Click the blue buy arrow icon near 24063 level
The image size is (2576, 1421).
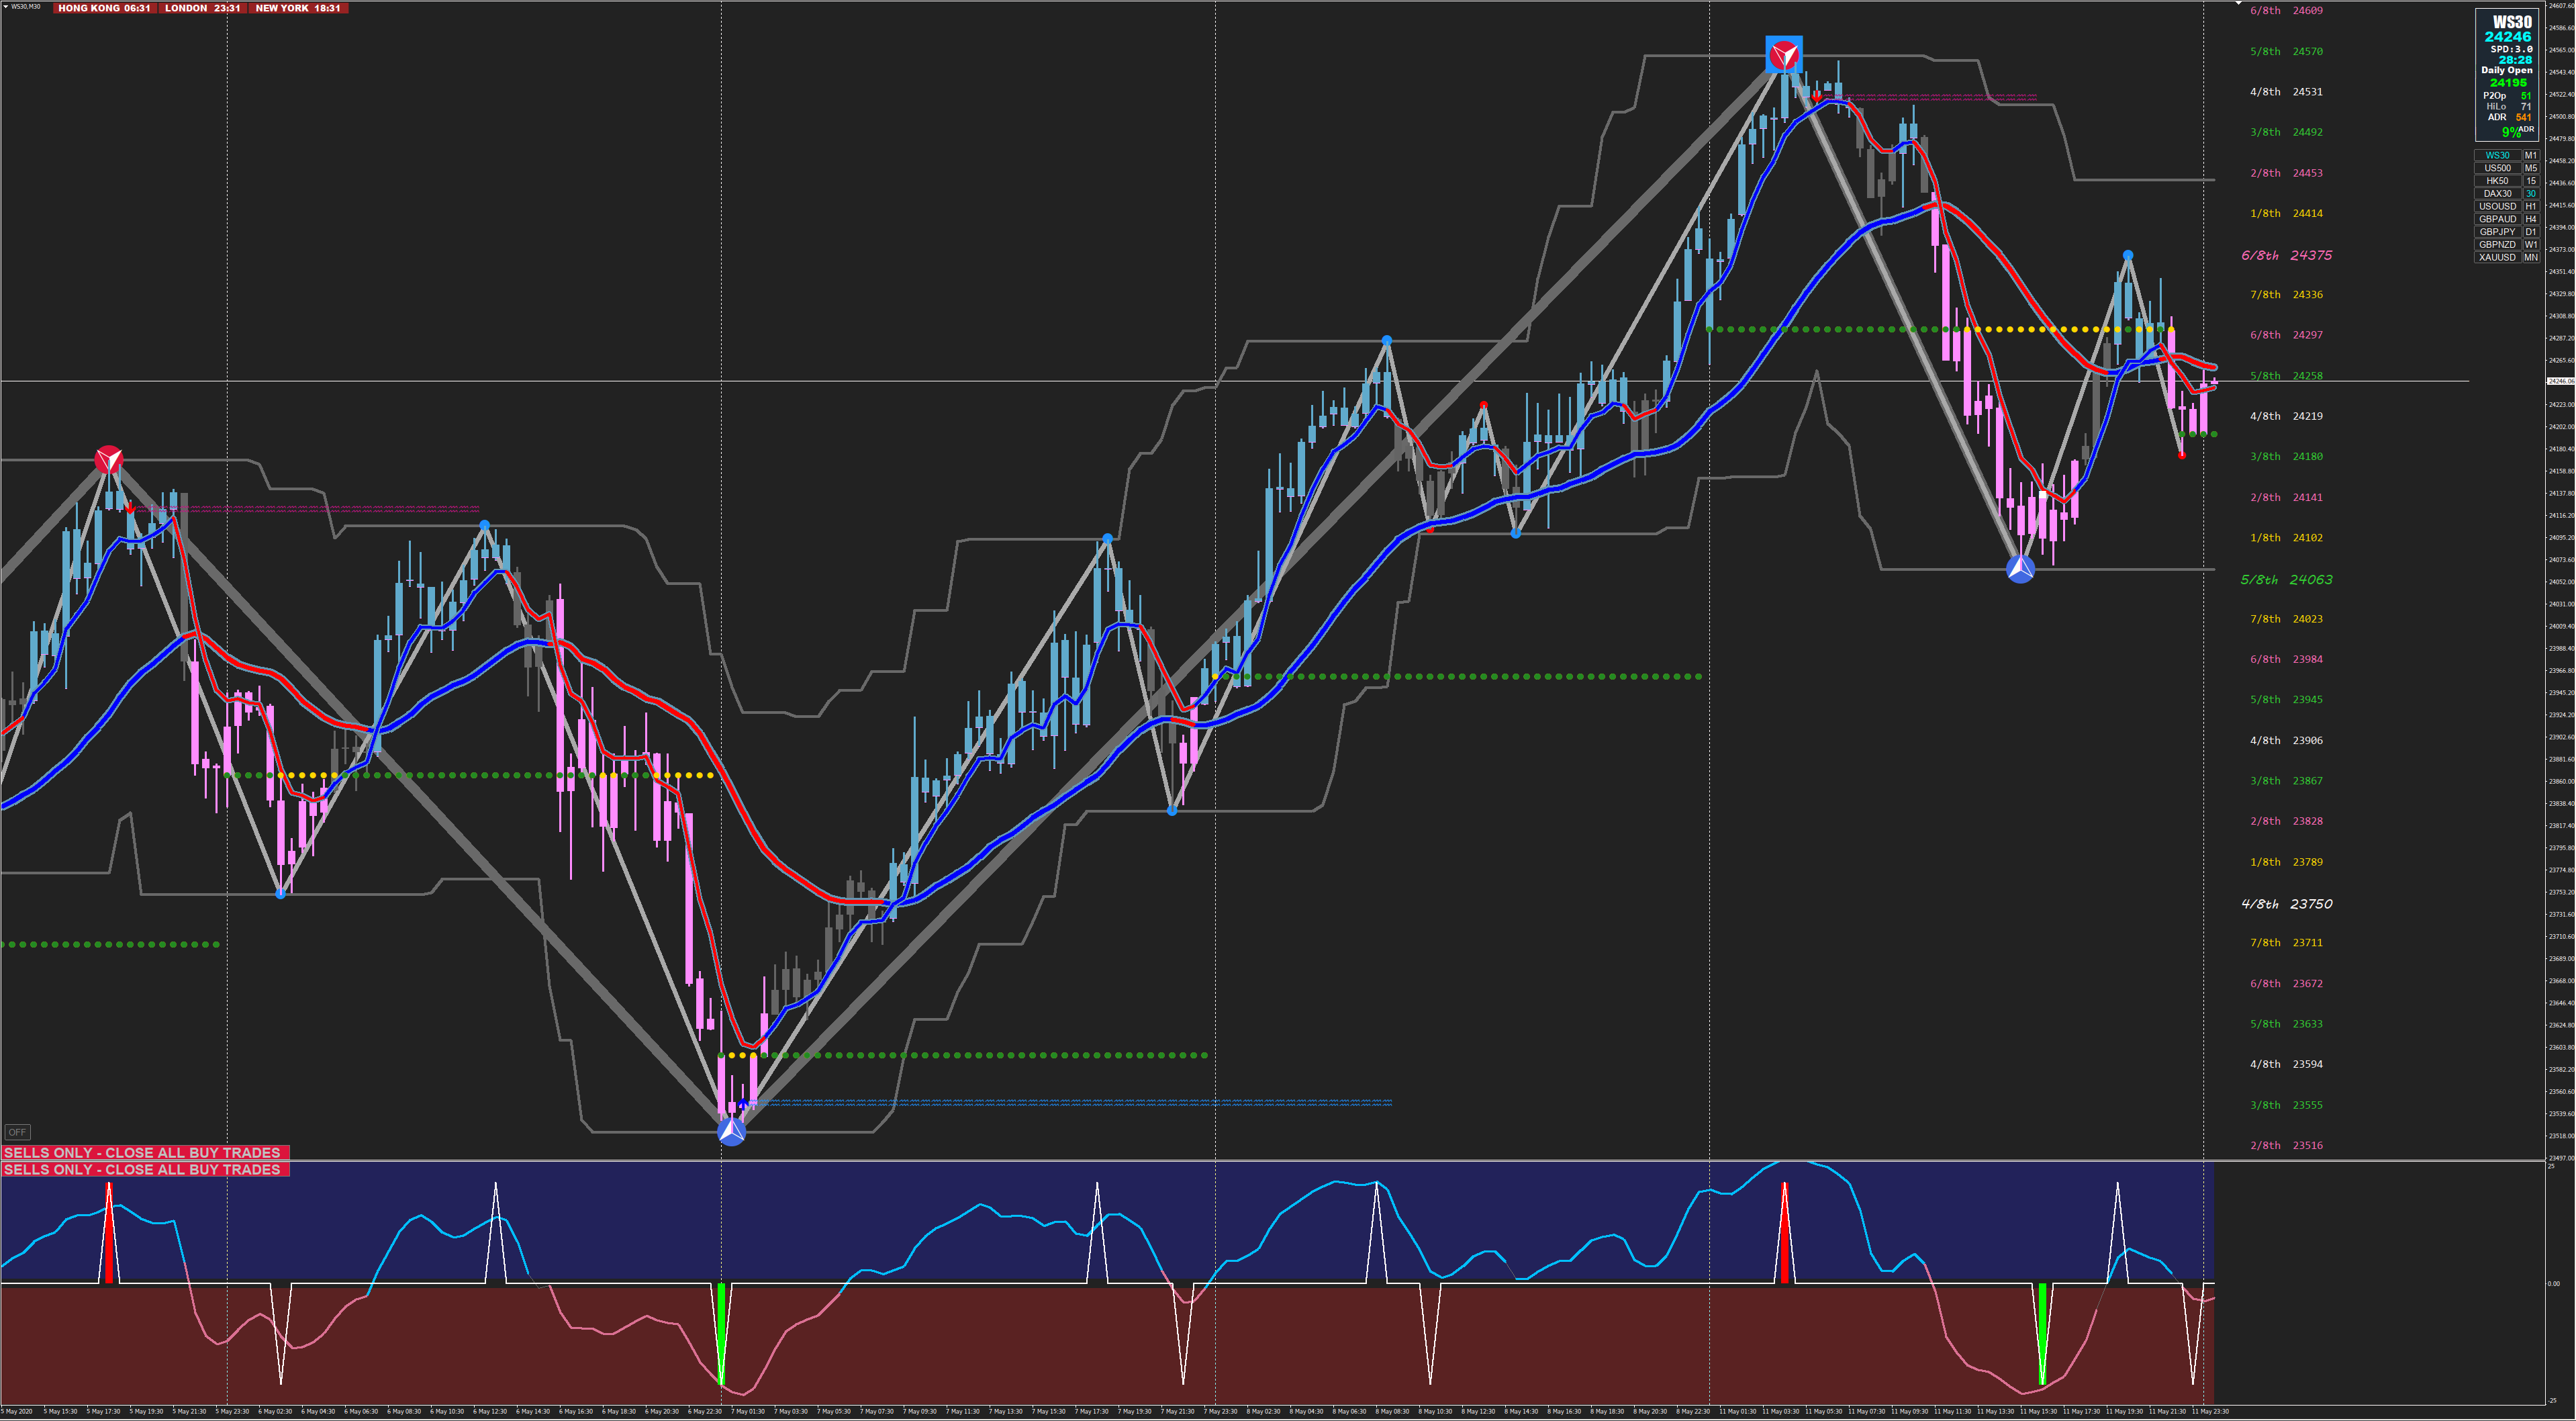[2020, 570]
